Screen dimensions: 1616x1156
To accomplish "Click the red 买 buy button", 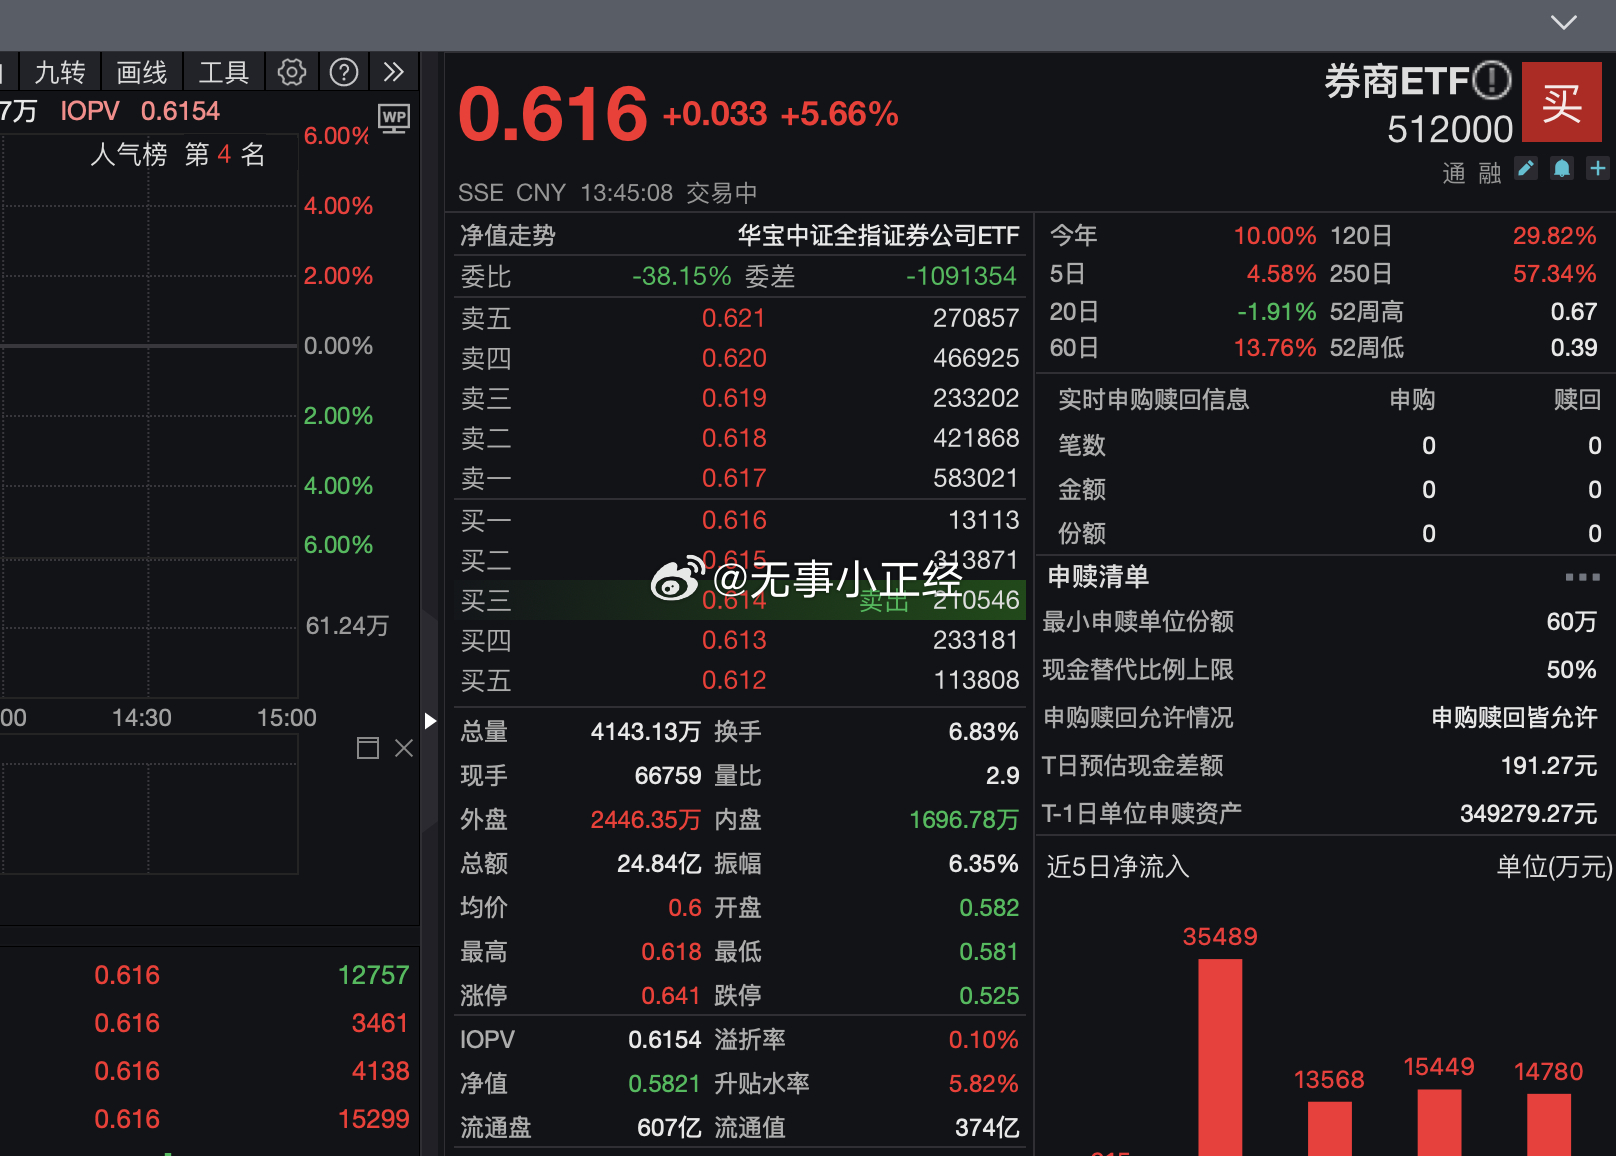I will (1562, 103).
